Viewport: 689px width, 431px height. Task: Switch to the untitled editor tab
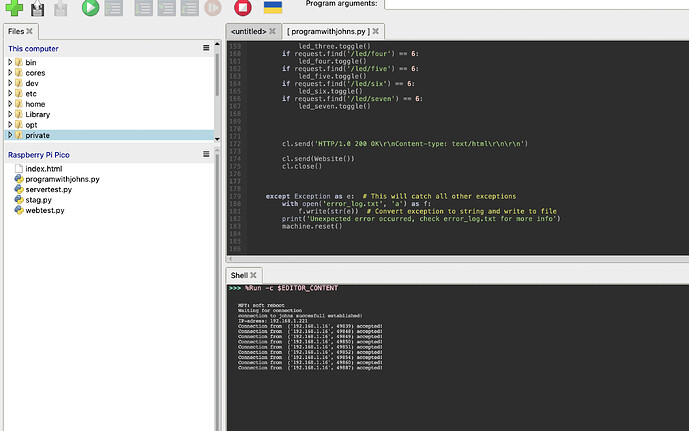point(248,31)
